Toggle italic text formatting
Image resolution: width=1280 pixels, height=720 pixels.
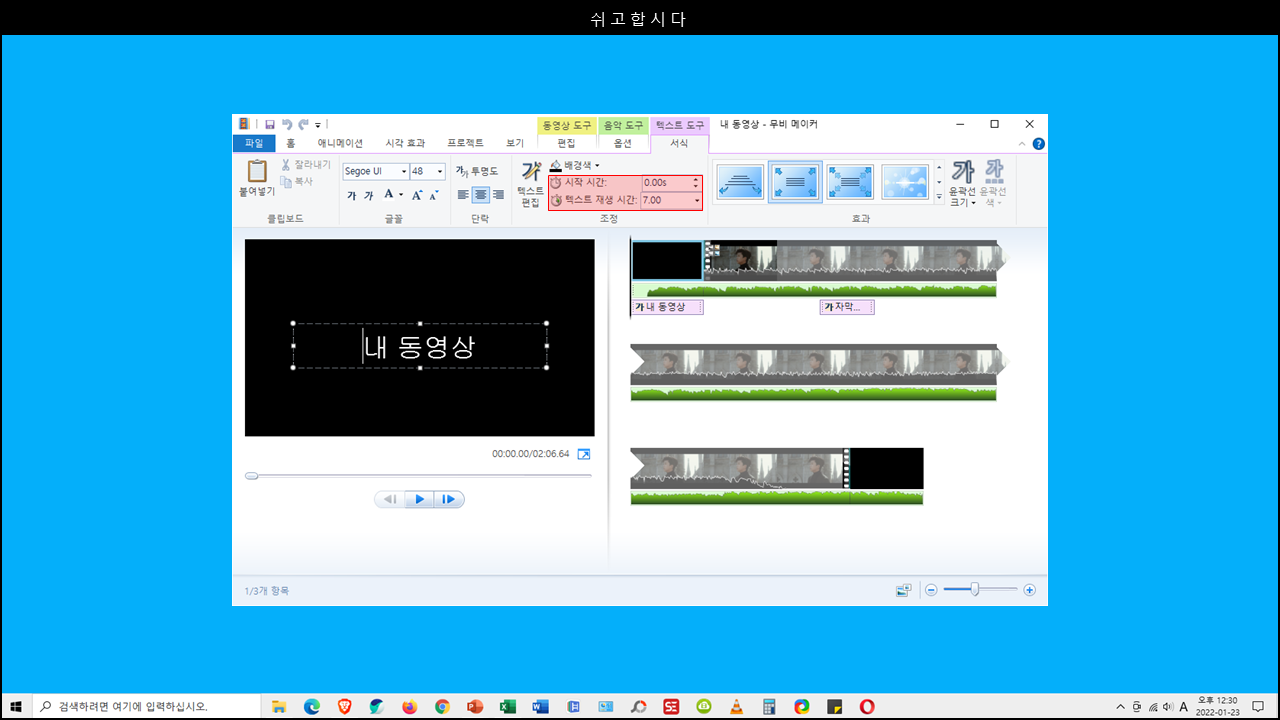369,195
